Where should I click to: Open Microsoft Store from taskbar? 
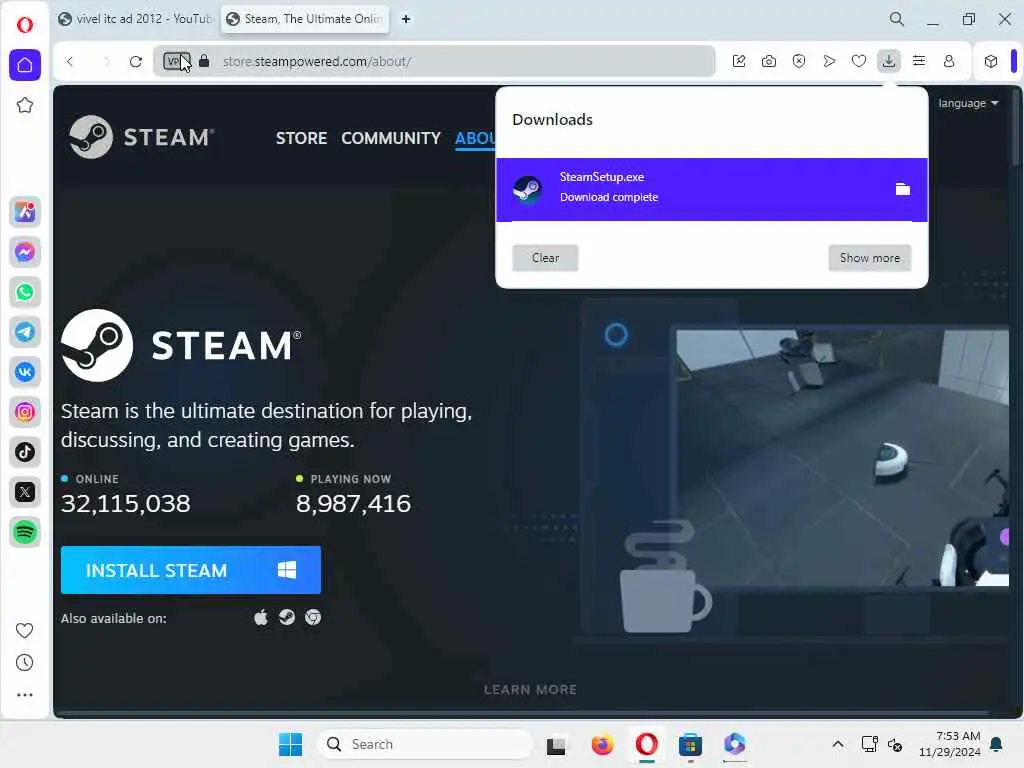point(690,744)
